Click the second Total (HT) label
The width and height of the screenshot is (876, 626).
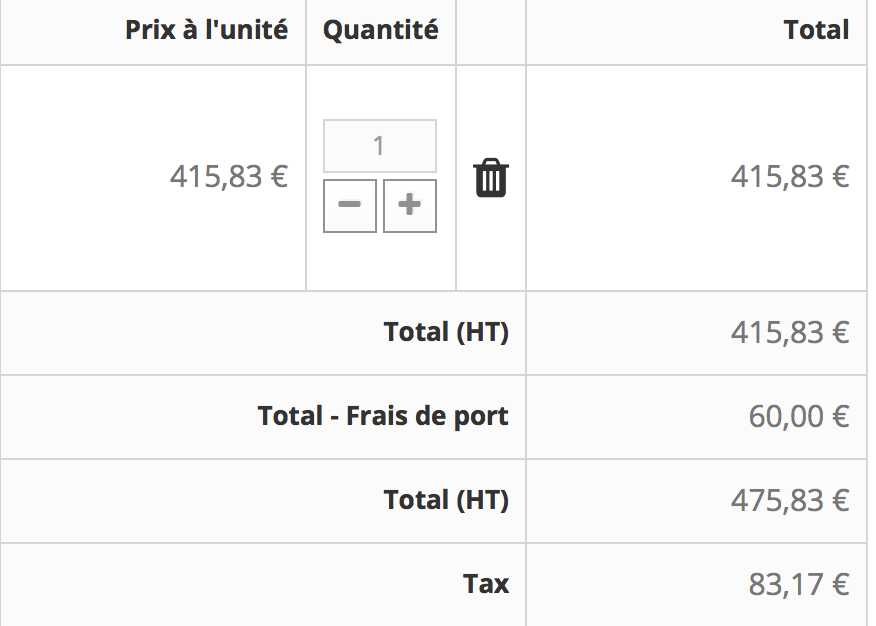pos(446,499)
